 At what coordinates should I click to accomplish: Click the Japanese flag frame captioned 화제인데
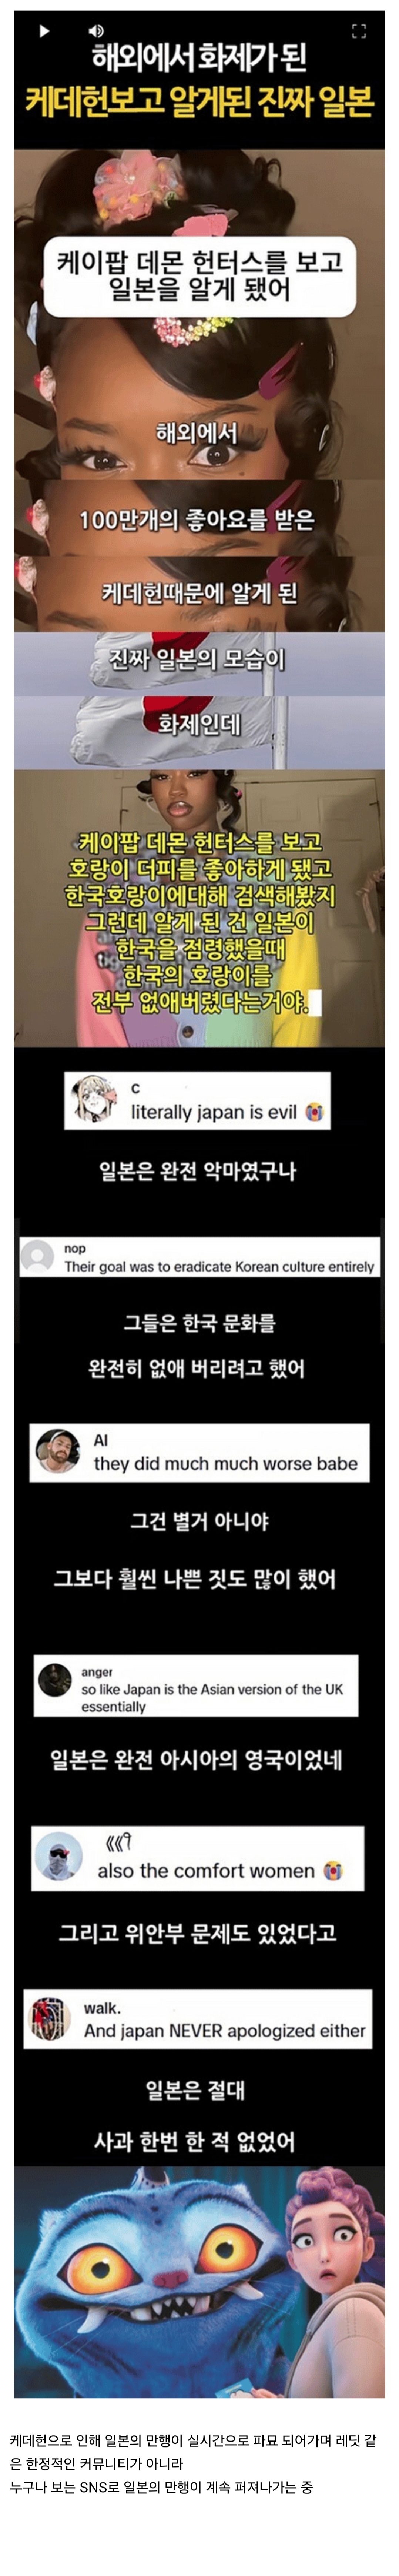click(x=200, y=730)
